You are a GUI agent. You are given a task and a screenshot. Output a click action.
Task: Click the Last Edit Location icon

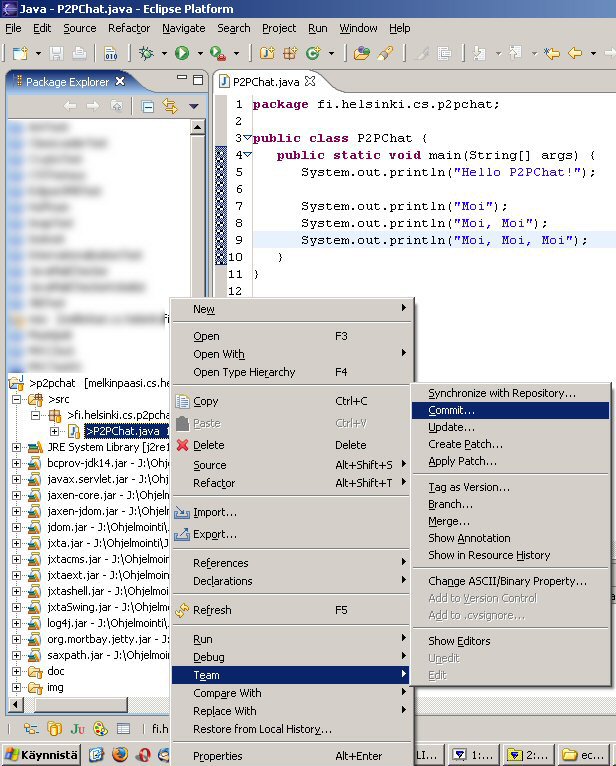point(552,53)
